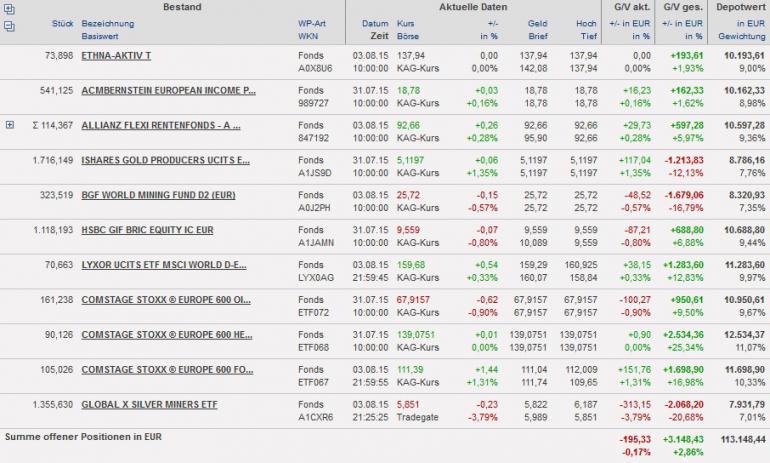Expand the Allianz Flexi Rentenfonds row
Screen dimensions: 770x463
click(9, 125)
